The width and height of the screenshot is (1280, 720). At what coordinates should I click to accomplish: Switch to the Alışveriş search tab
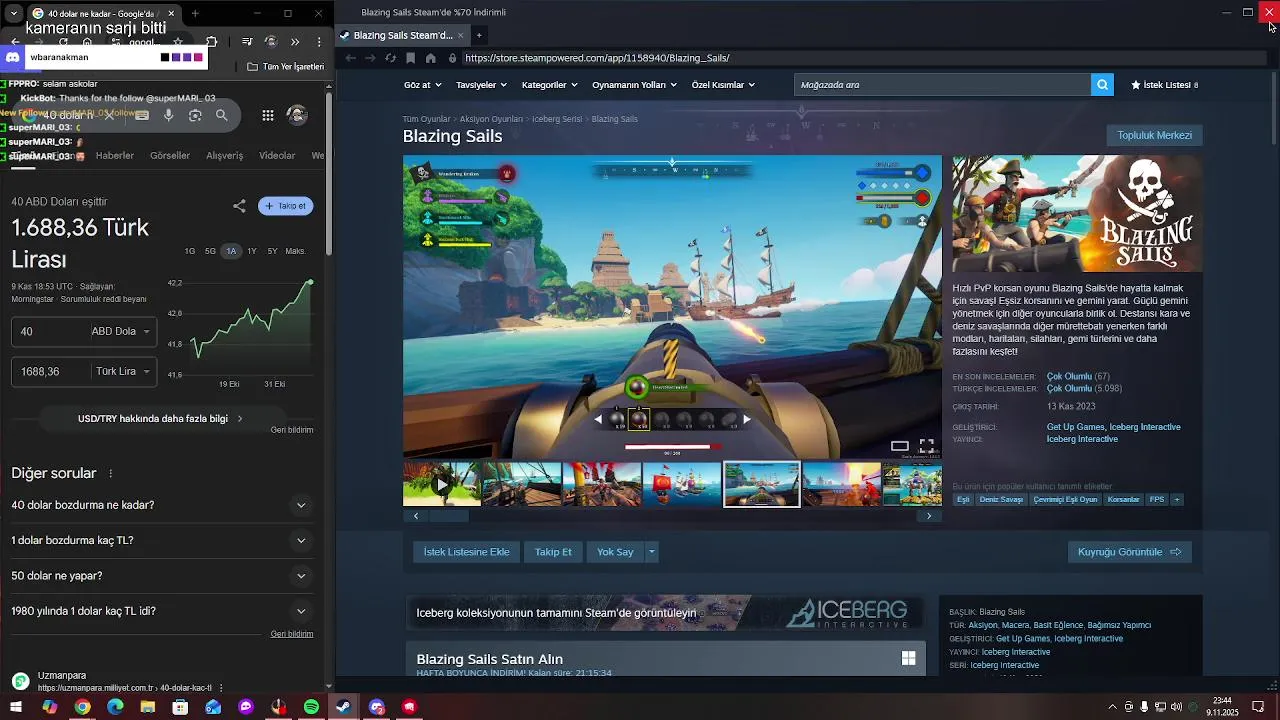(x=224, y=156)
